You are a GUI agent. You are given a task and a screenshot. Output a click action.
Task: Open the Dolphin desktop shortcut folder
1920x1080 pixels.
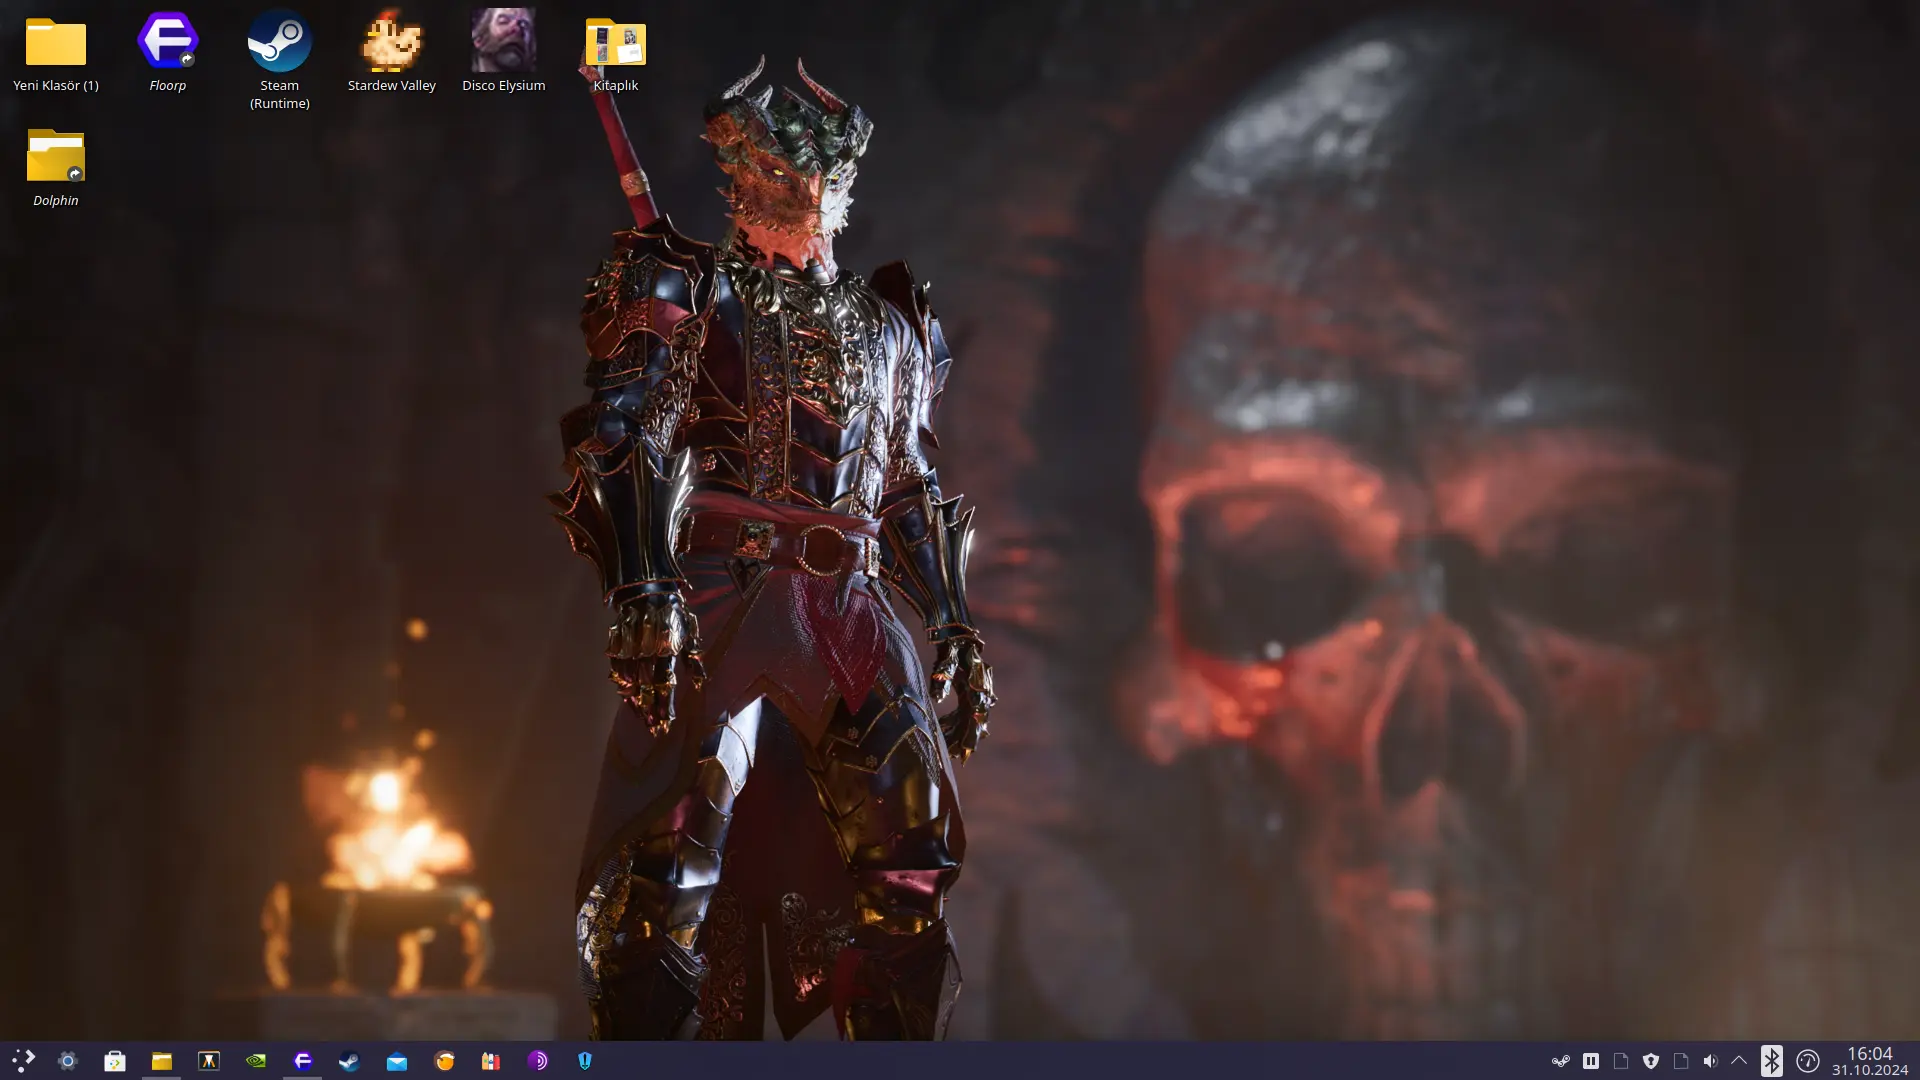(x=56, y=168)
